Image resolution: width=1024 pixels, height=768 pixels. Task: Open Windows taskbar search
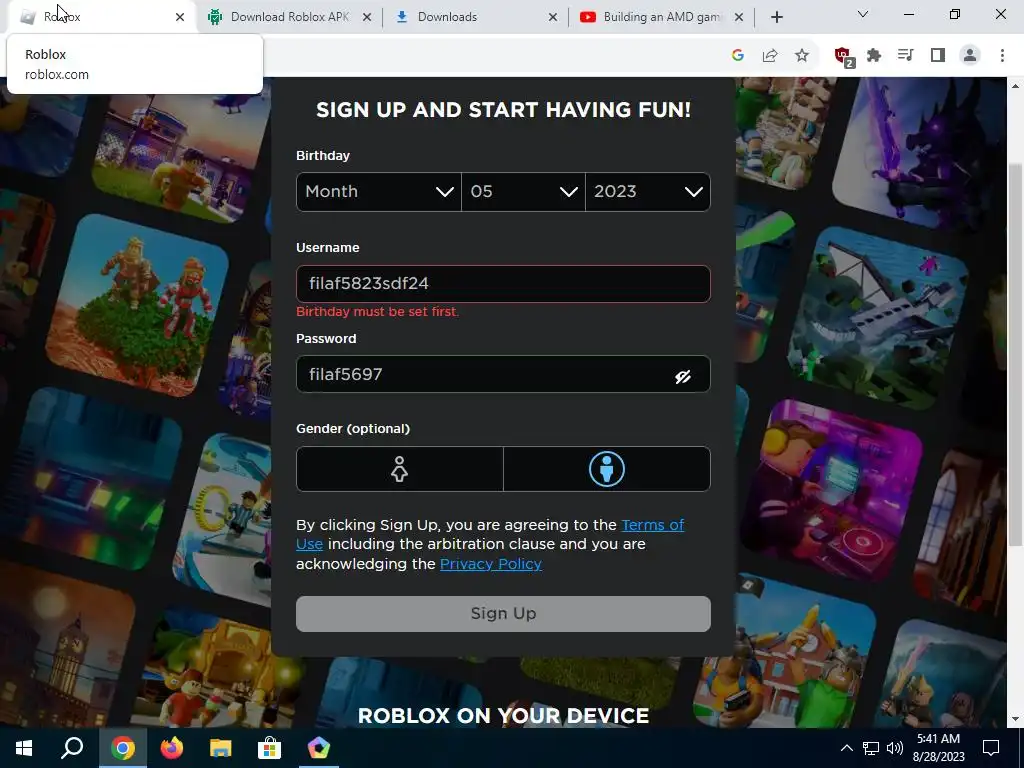click(x=72, y=748)
